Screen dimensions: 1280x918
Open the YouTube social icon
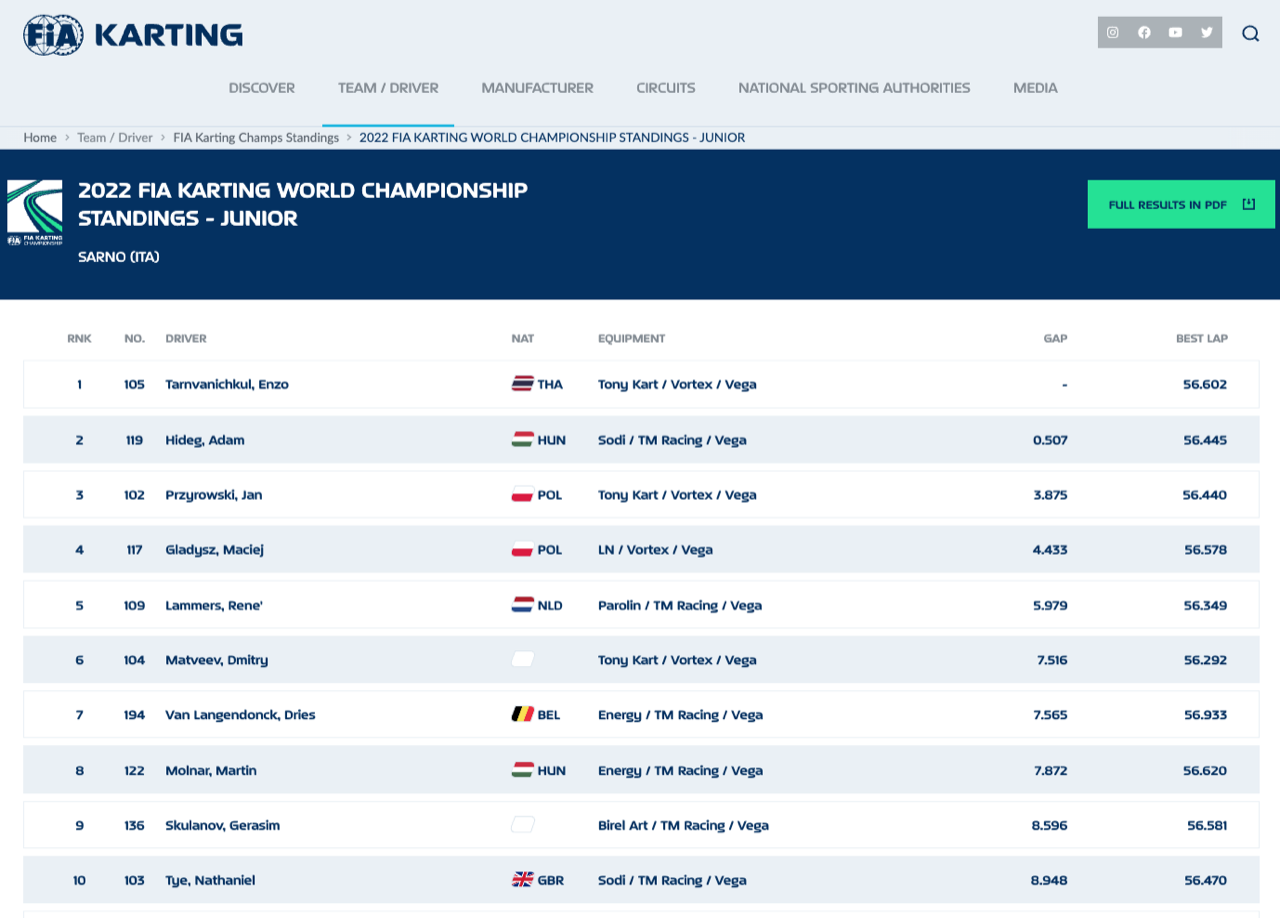point(1175,32)
